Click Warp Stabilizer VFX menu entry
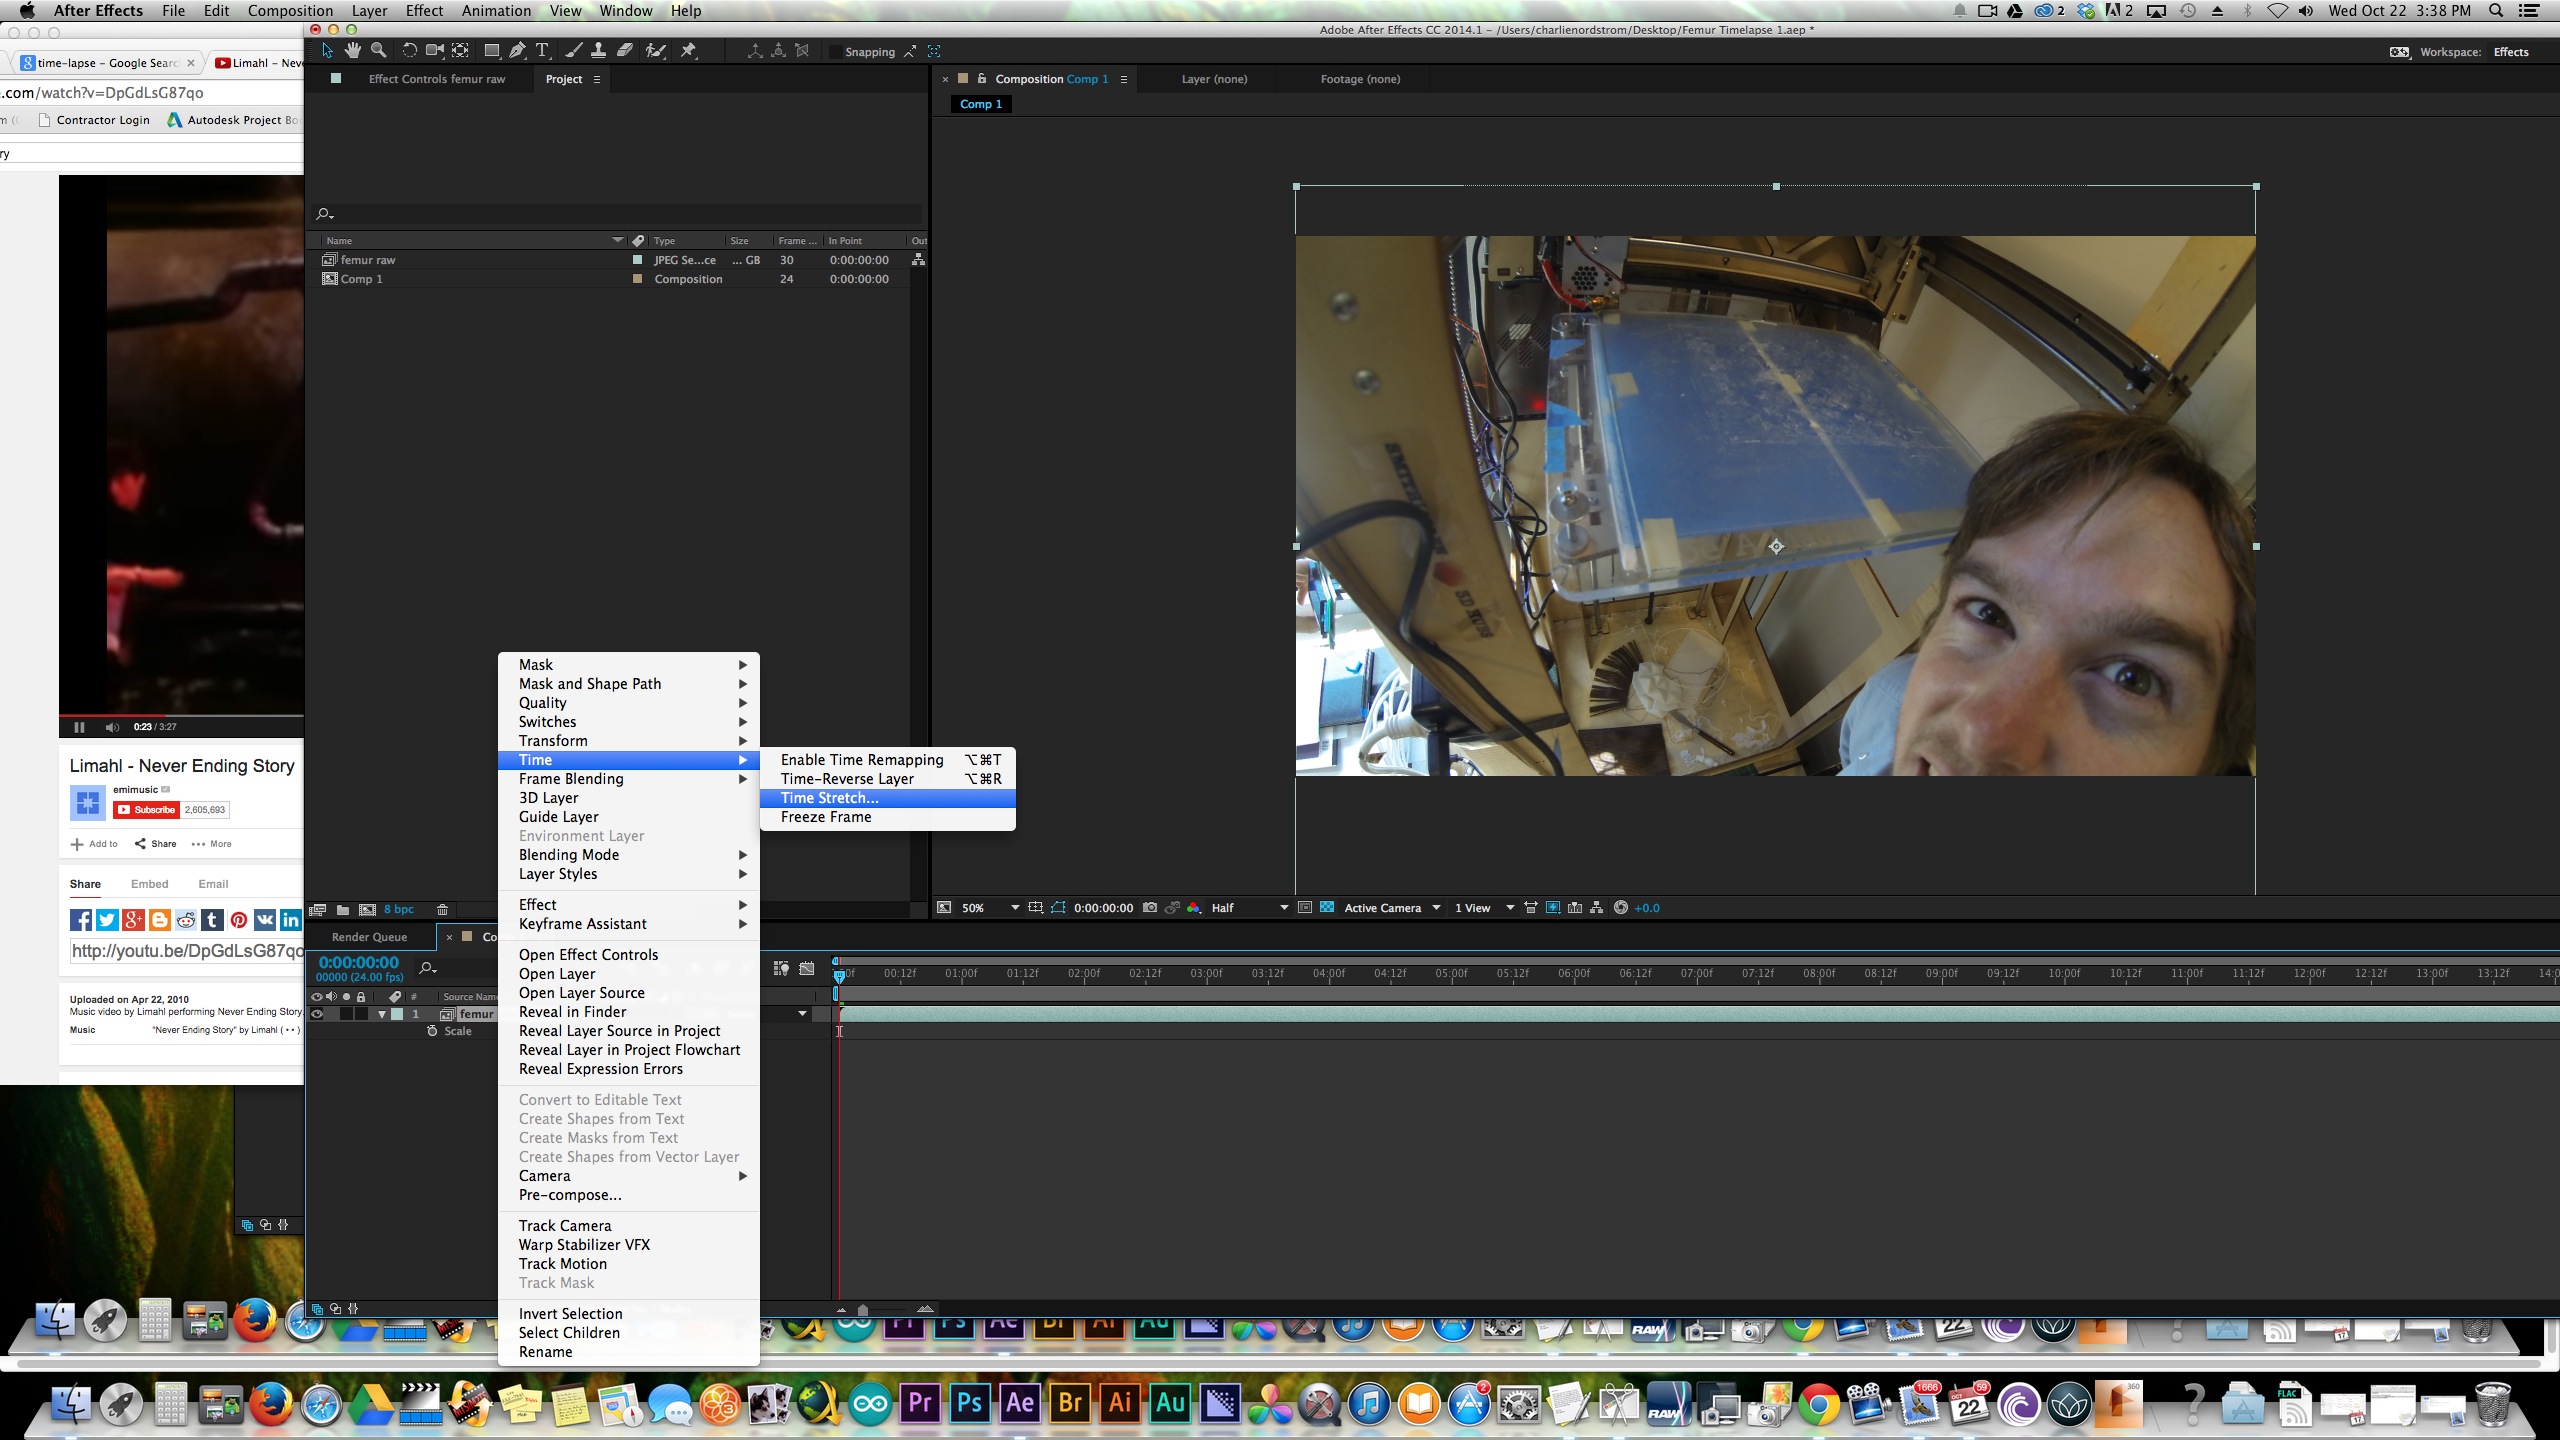This screenshot has height=1440, width=2560. pyautogui.click(x=629, y=1245)
